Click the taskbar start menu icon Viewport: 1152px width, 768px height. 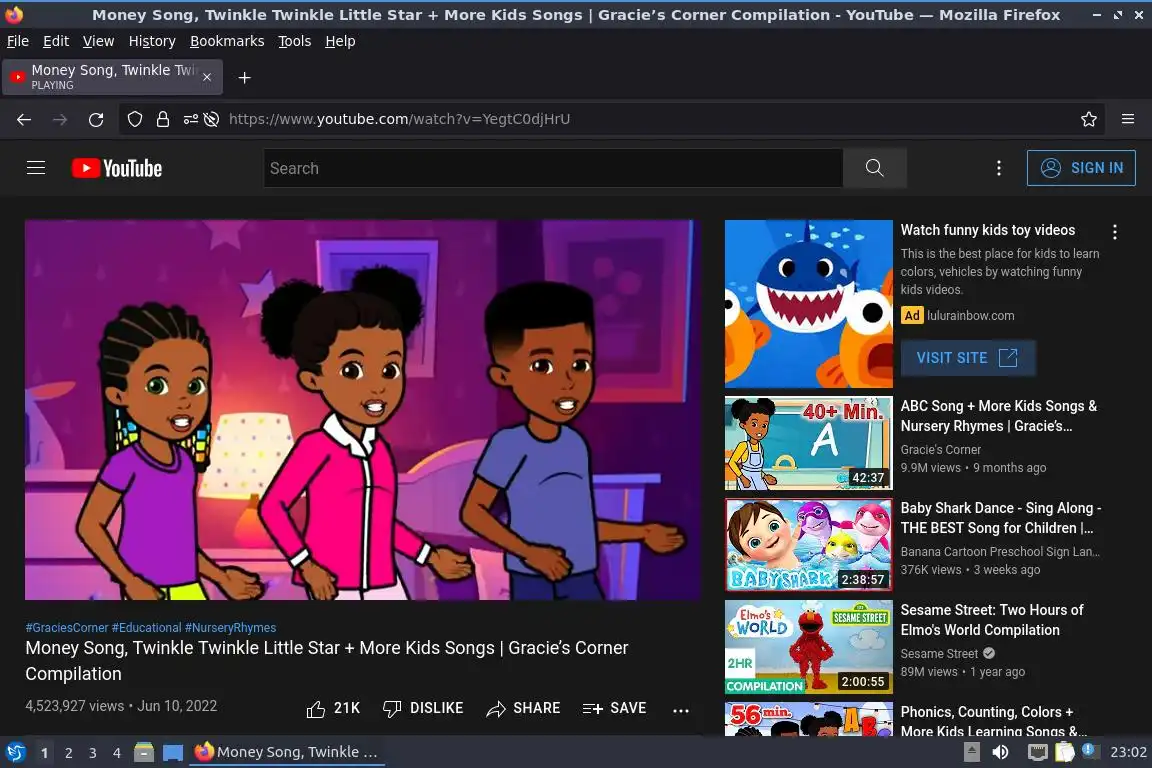tap(15, 752)
